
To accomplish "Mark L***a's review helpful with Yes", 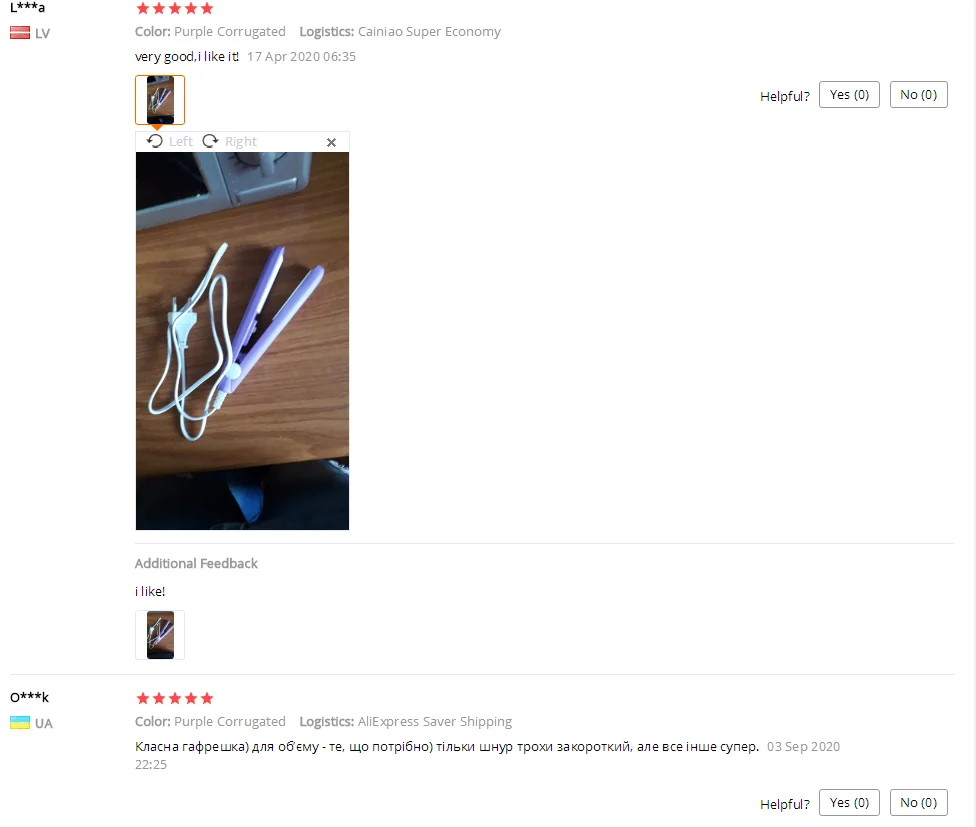I will coord(849,95).
